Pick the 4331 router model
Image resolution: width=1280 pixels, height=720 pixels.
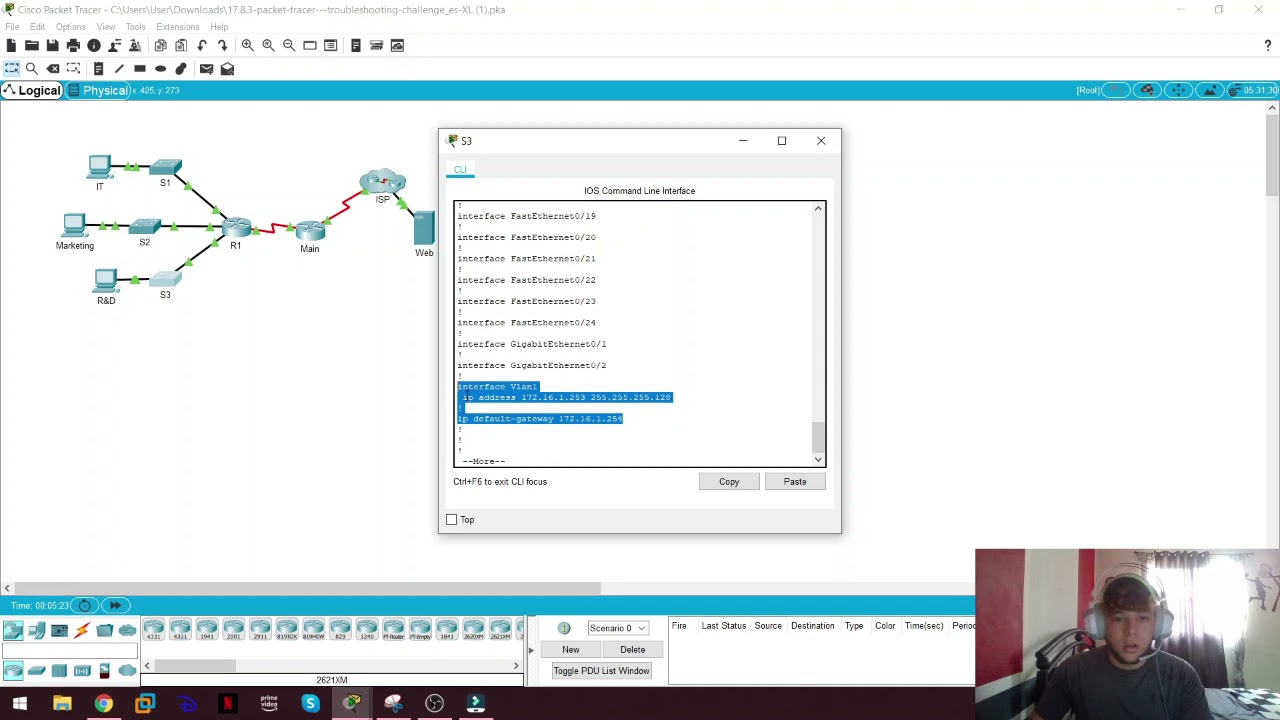tap(153, 629)
